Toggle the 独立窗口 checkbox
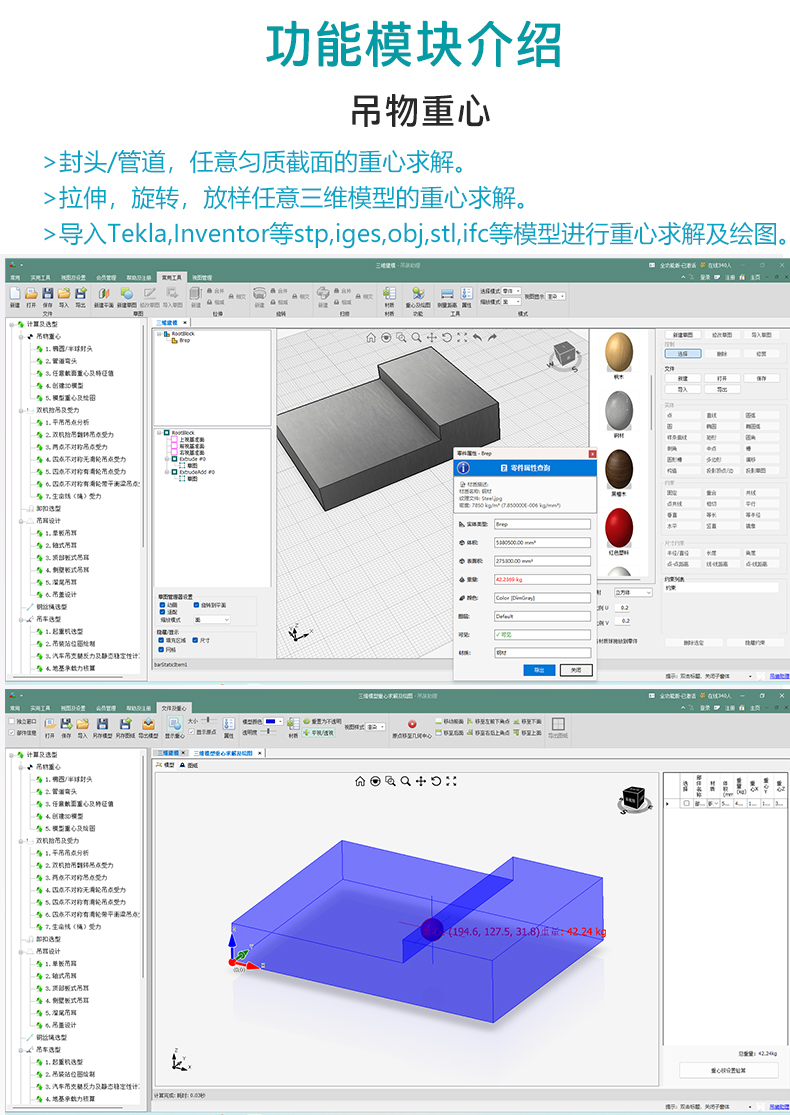 tap(12, 720)
